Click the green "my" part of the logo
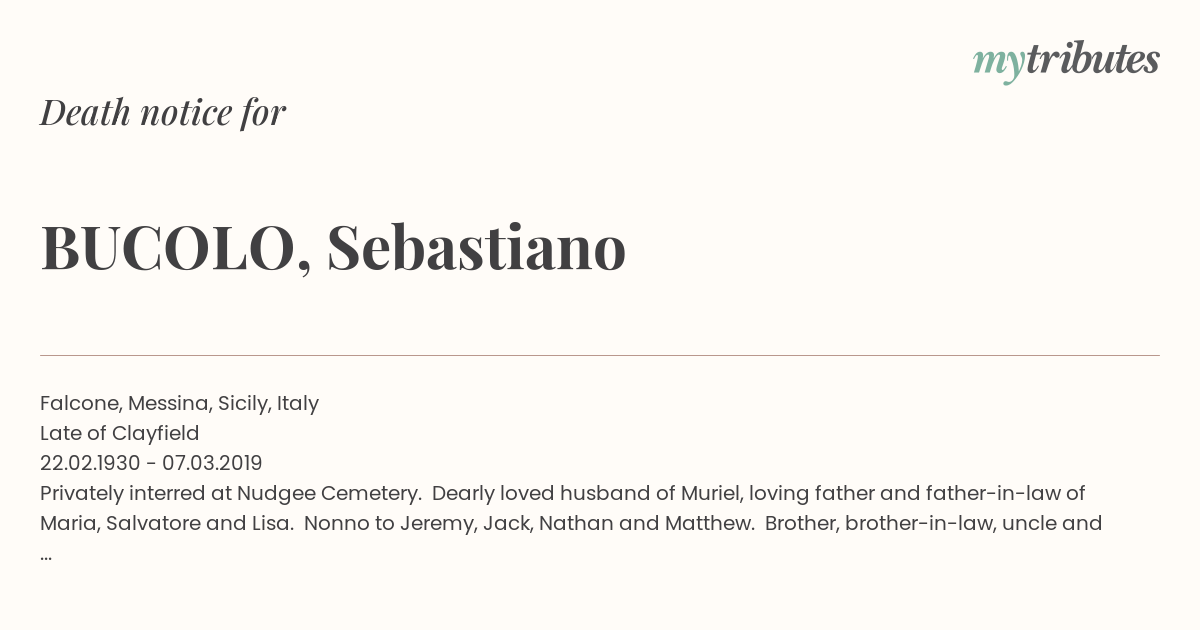1200x630 pixels. [x=998, y=64]
